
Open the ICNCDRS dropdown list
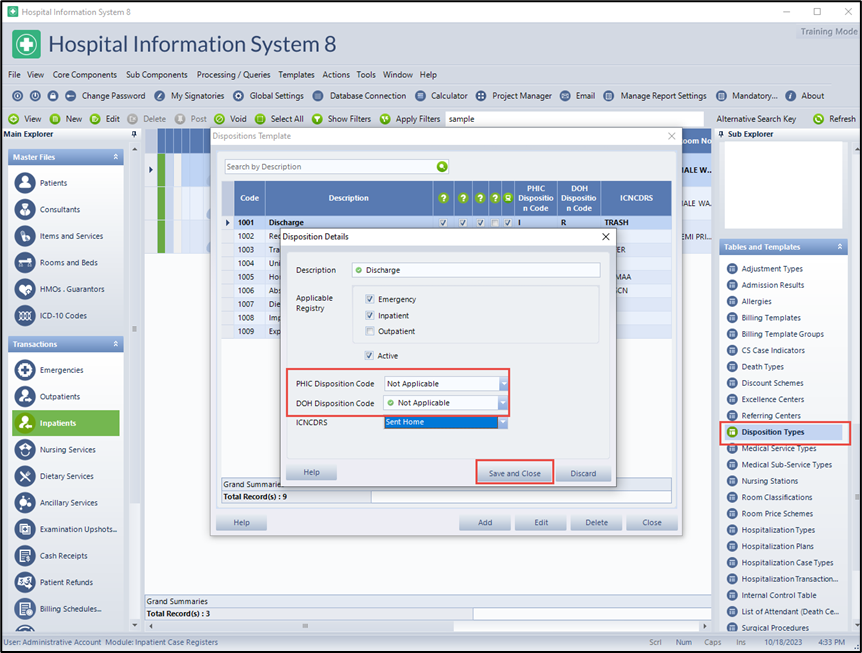pyautogui.click(x=504, y=423)
